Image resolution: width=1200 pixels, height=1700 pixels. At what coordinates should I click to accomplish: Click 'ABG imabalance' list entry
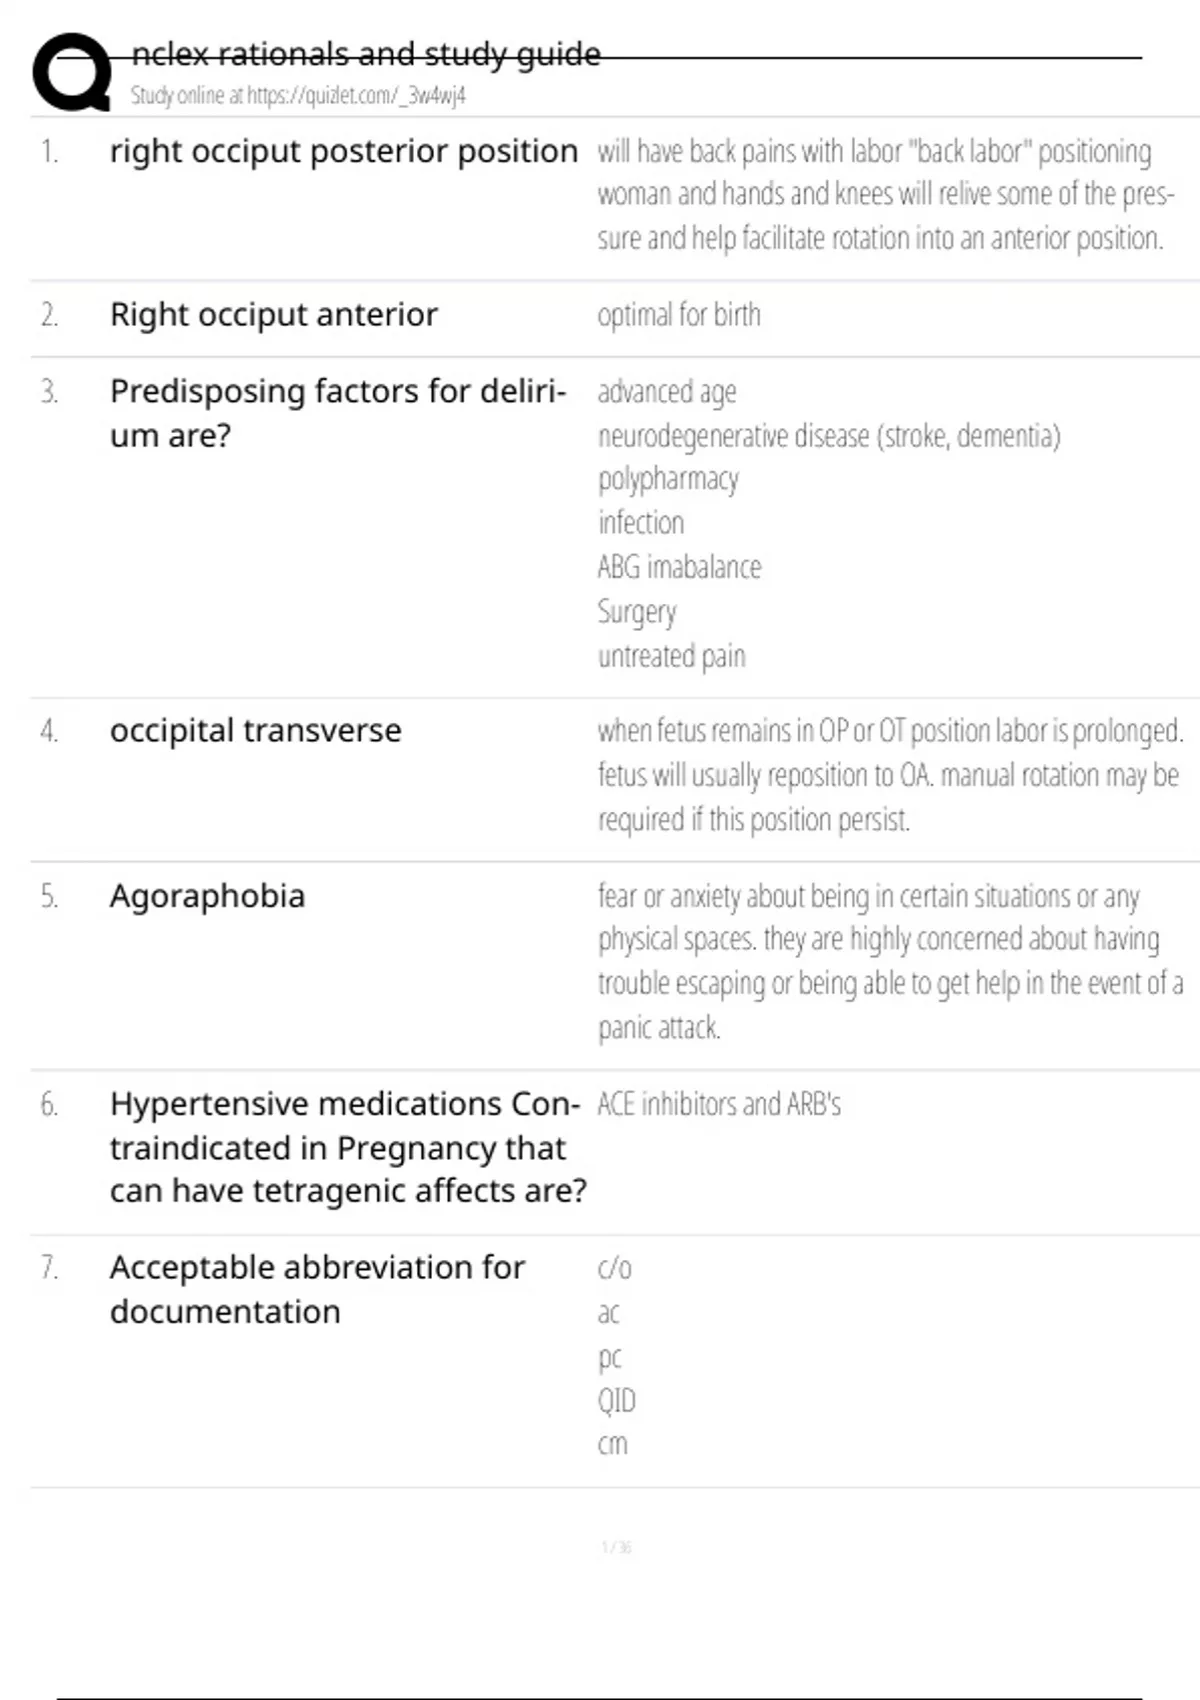click(x=679, y=567)
